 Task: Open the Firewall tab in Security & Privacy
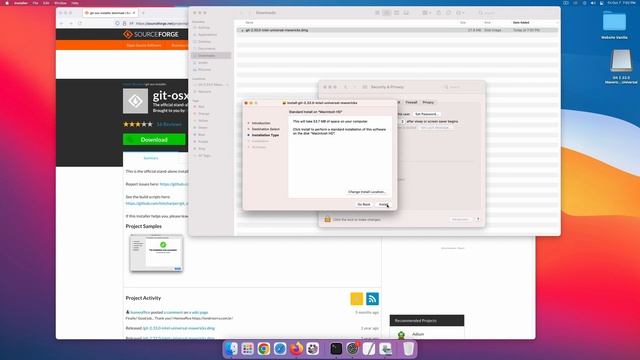(x=411, y=102)
